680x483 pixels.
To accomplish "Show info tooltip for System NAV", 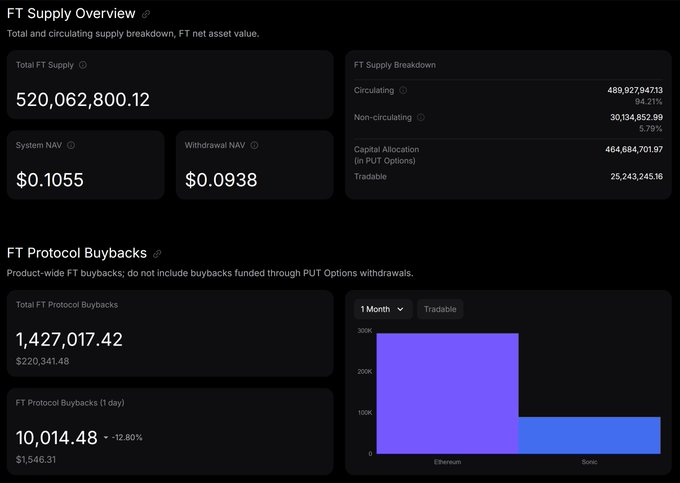I will pyautogui.click(x=71, y=145).
